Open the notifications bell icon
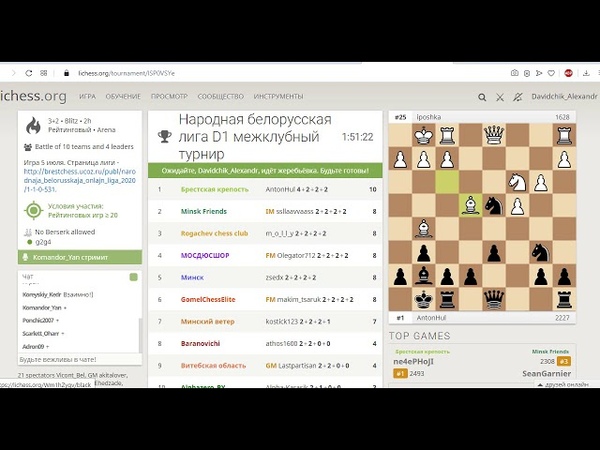 (x=517, y=98)
